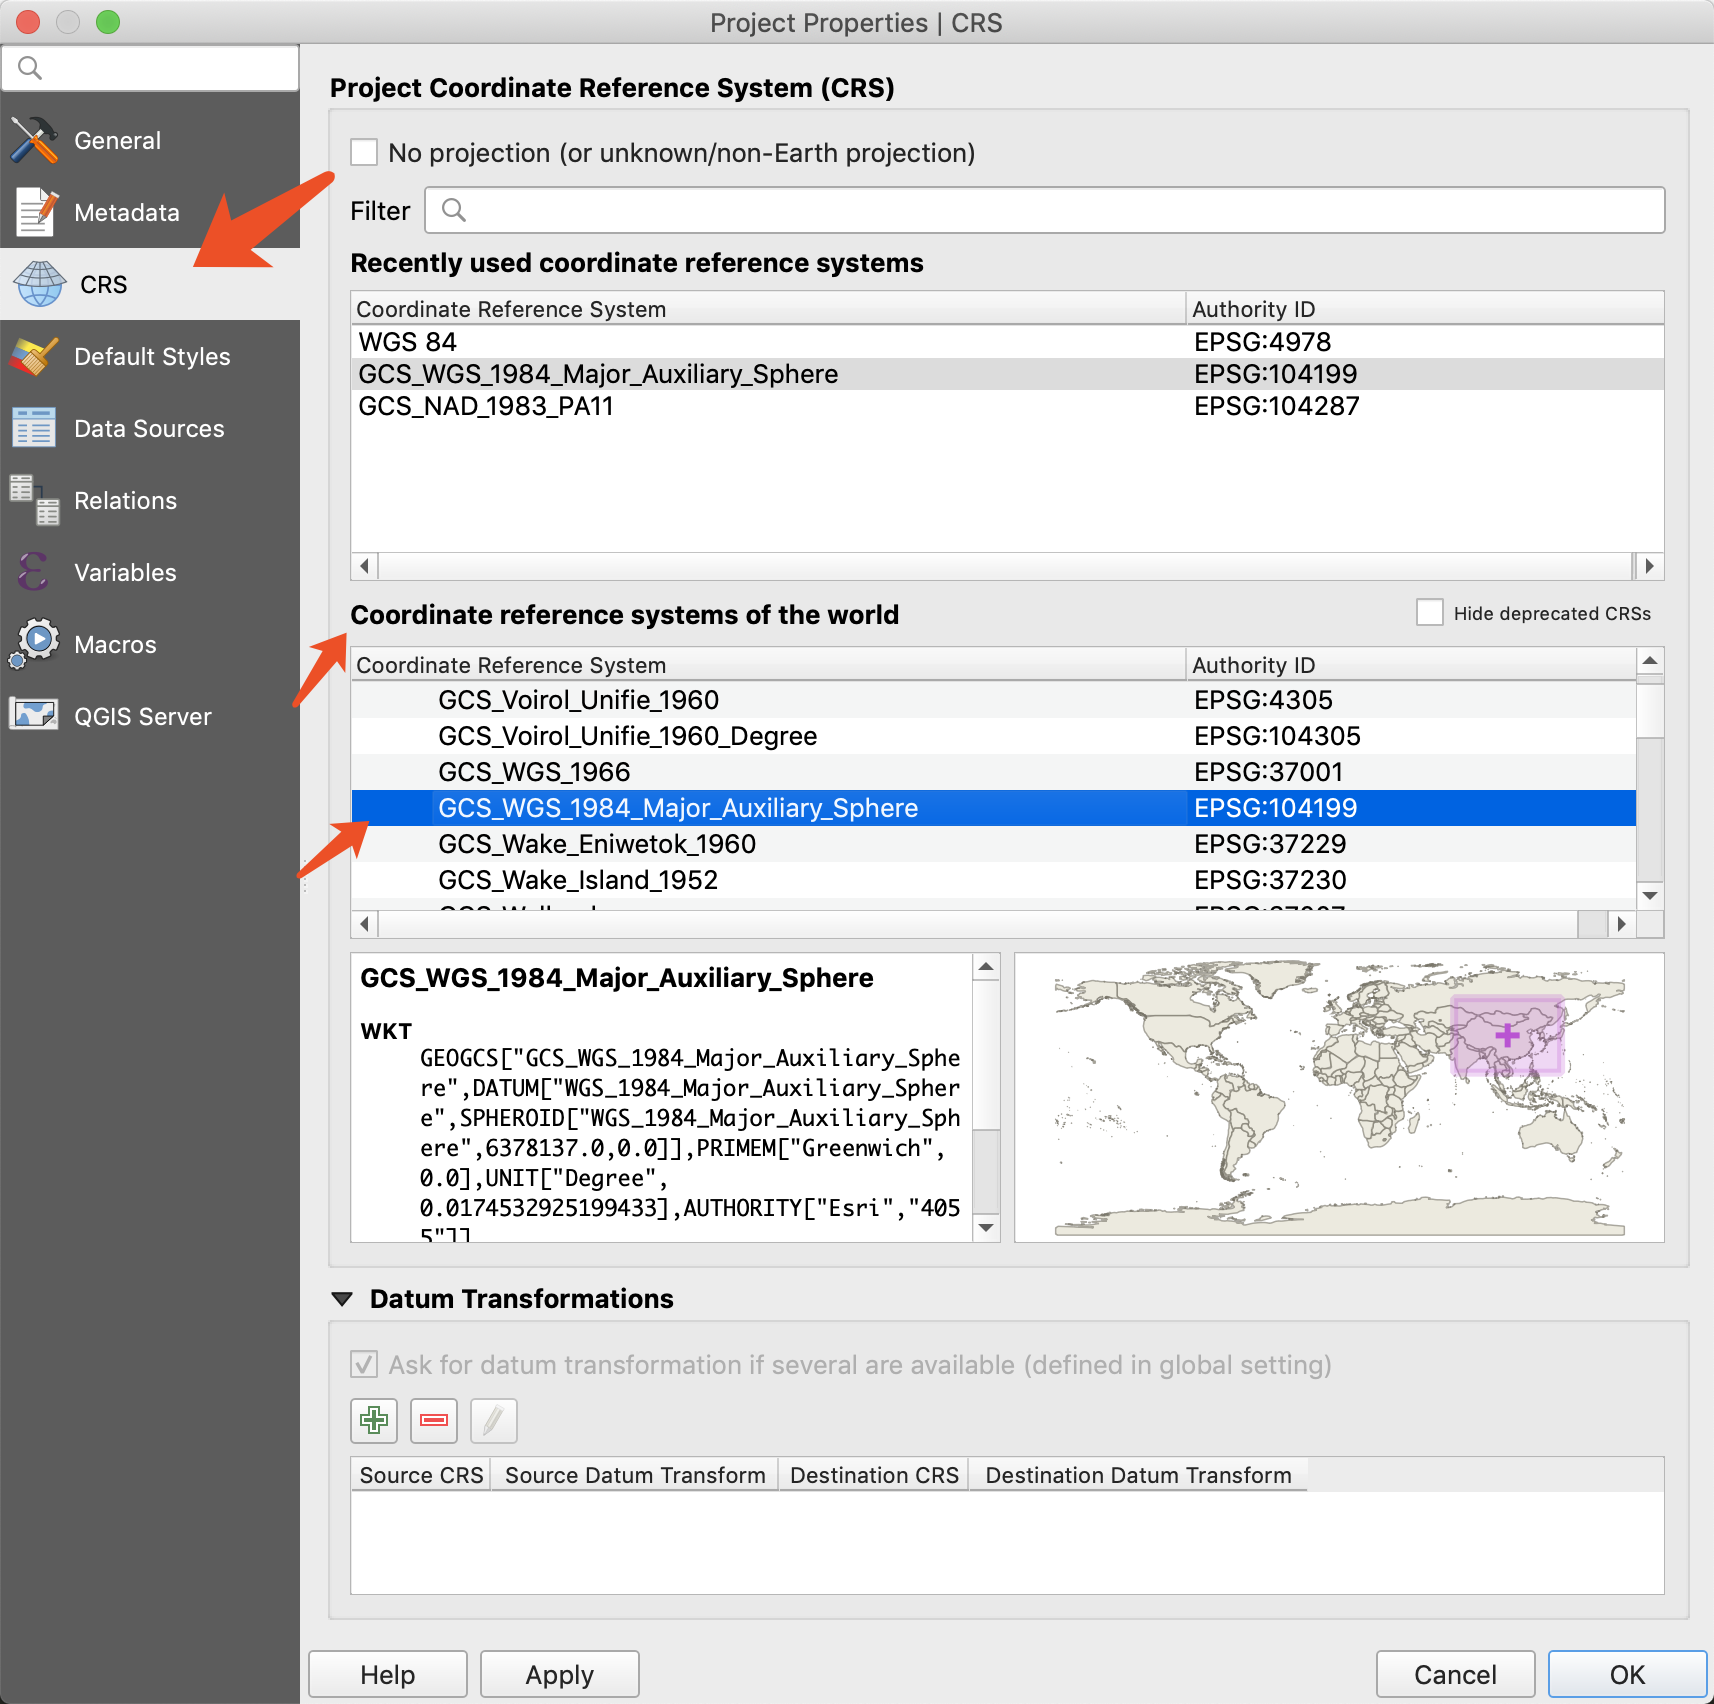Viewport: 1714px width, 1704px height.
Task: Open the Relations section label
Action: [x=126, y=501]
